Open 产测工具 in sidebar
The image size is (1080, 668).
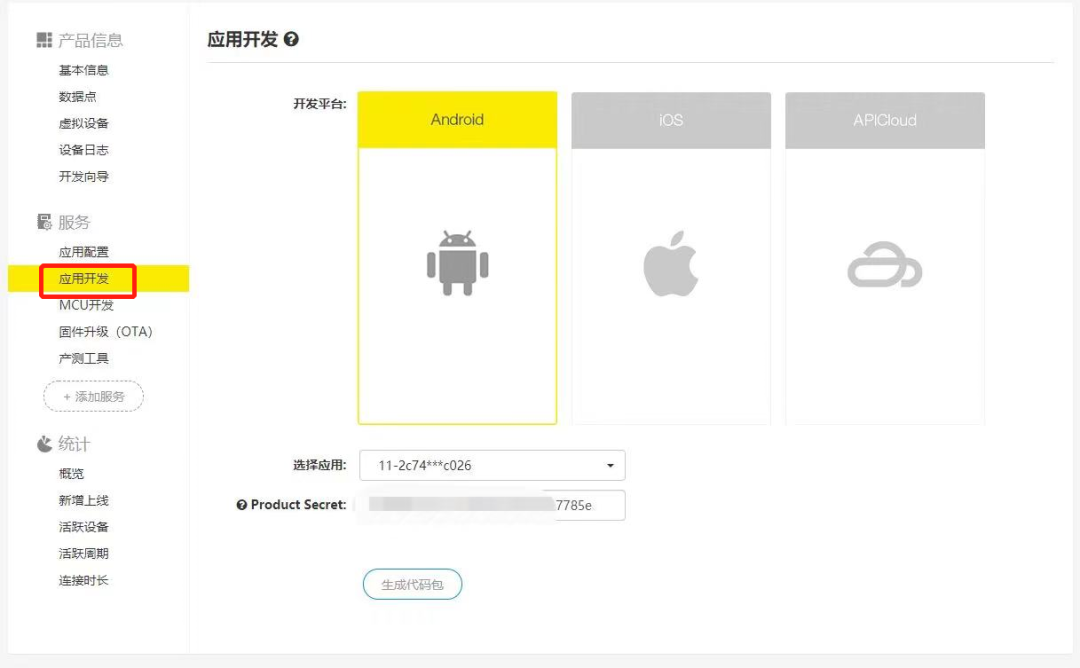click(x=83, y=358)
